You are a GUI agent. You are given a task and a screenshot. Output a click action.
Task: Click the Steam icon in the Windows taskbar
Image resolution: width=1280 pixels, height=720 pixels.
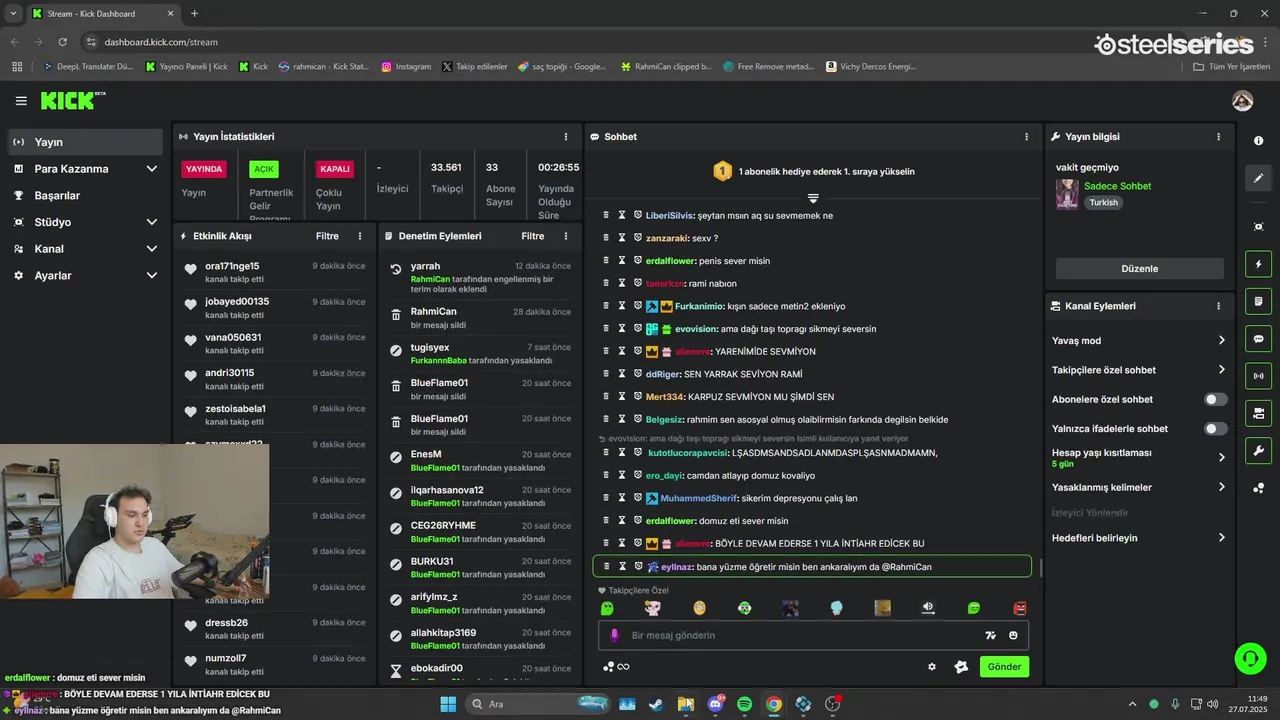pyautogui.click(x=656, y=704)
